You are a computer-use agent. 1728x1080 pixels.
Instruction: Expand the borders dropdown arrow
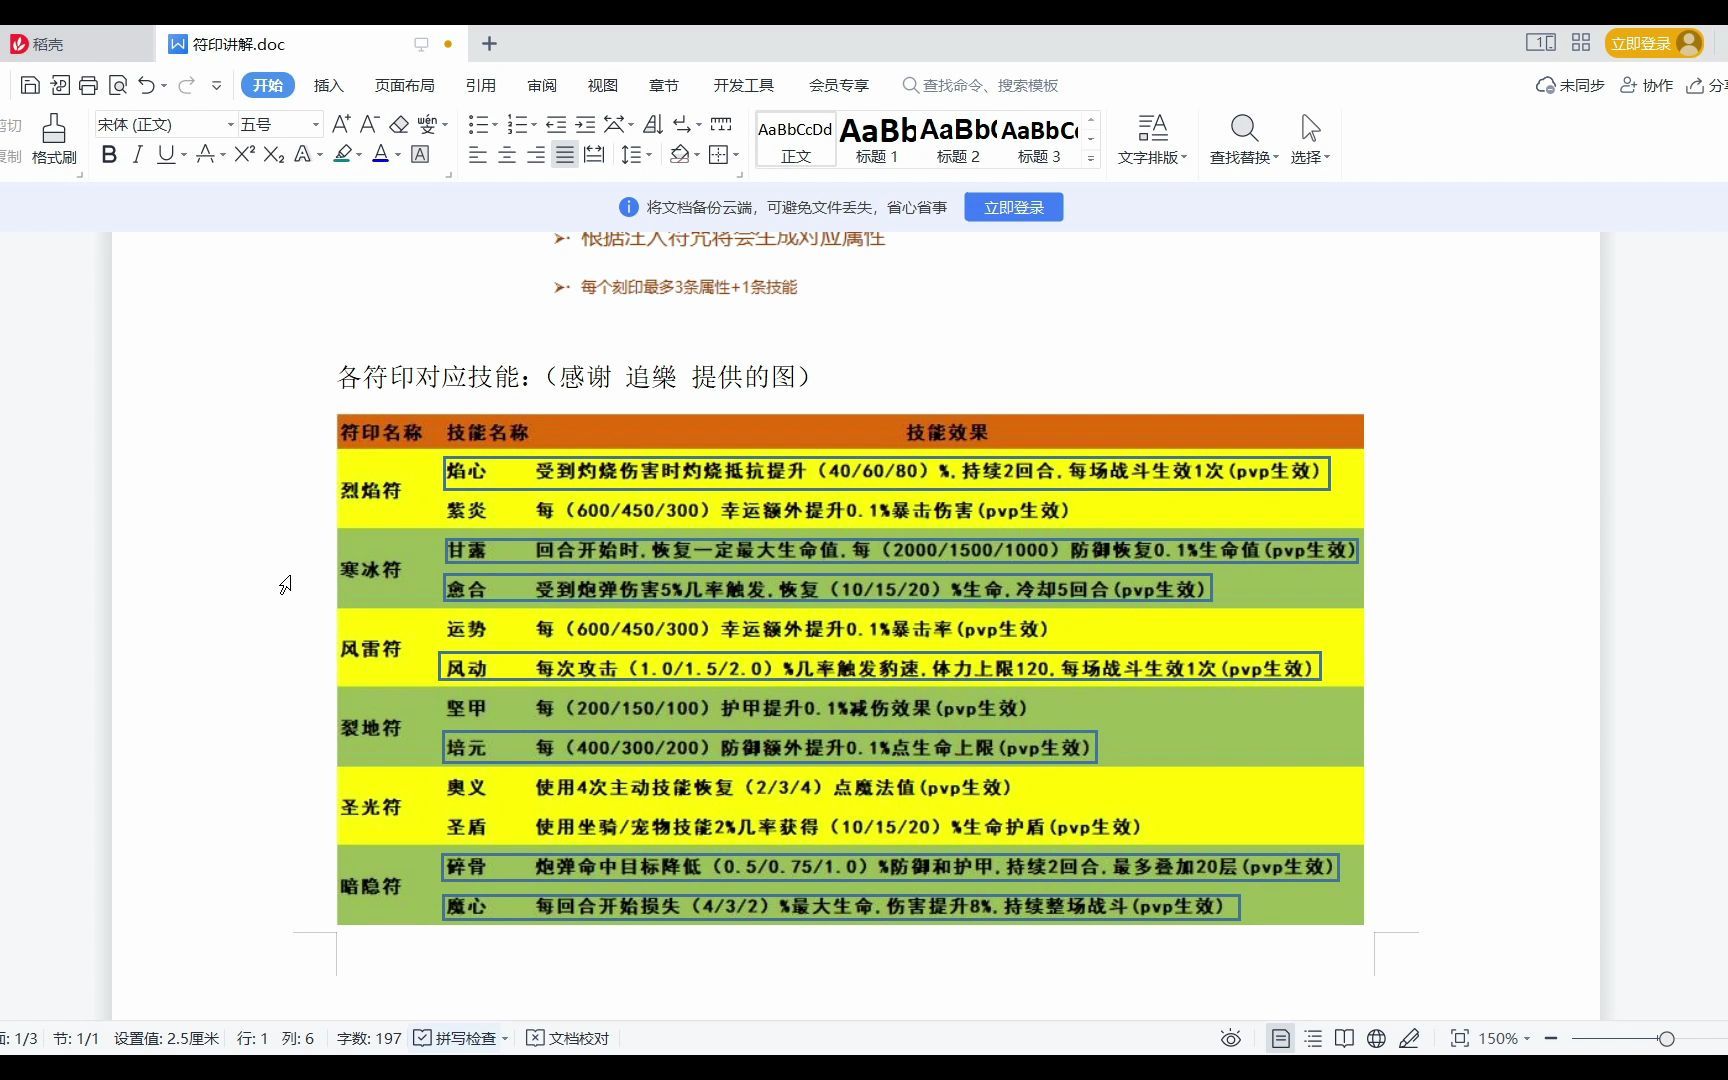pyautogui.click(x=736, y=155)
